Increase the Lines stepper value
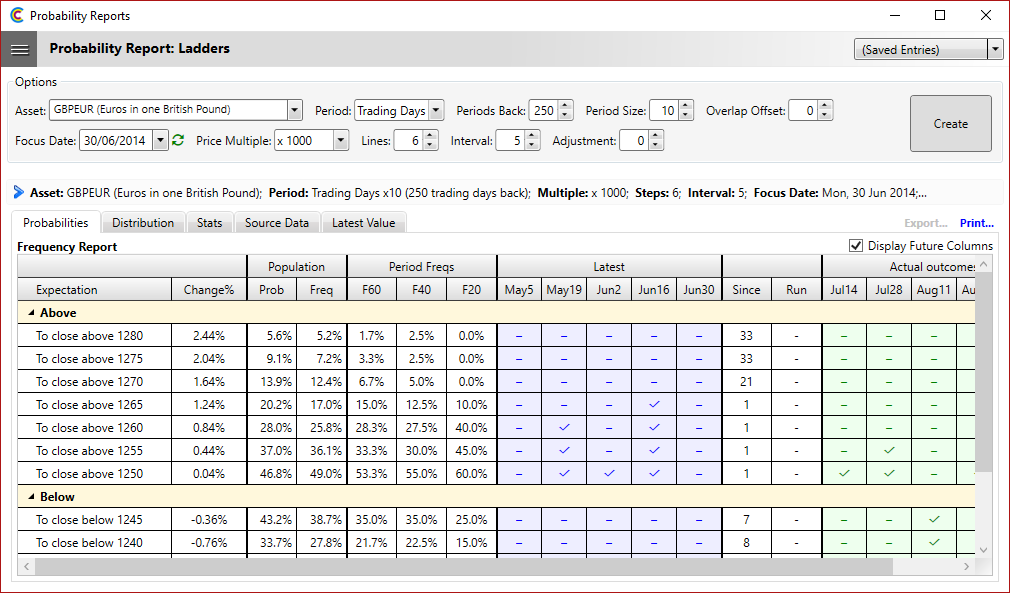1010x593 pixels. click(430, 136)
